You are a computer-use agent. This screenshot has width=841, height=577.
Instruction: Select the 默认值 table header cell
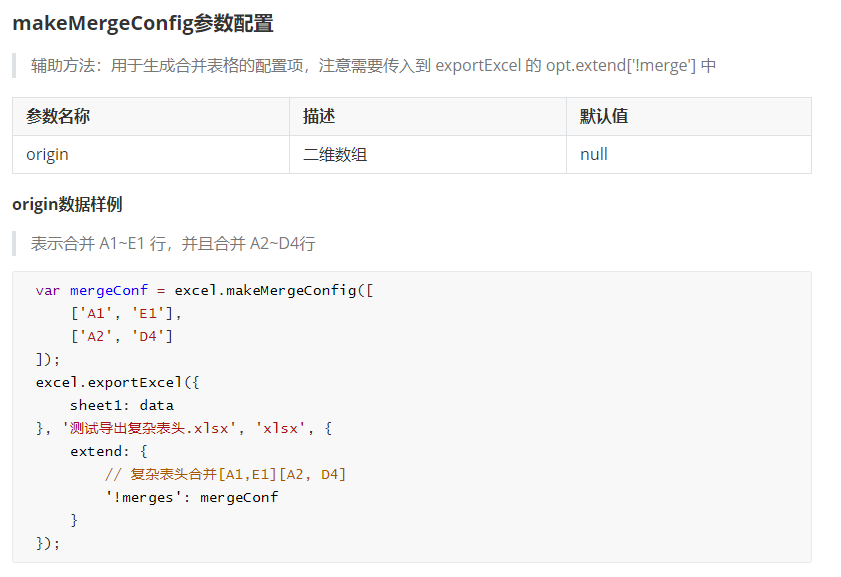[x=604, y=116]
